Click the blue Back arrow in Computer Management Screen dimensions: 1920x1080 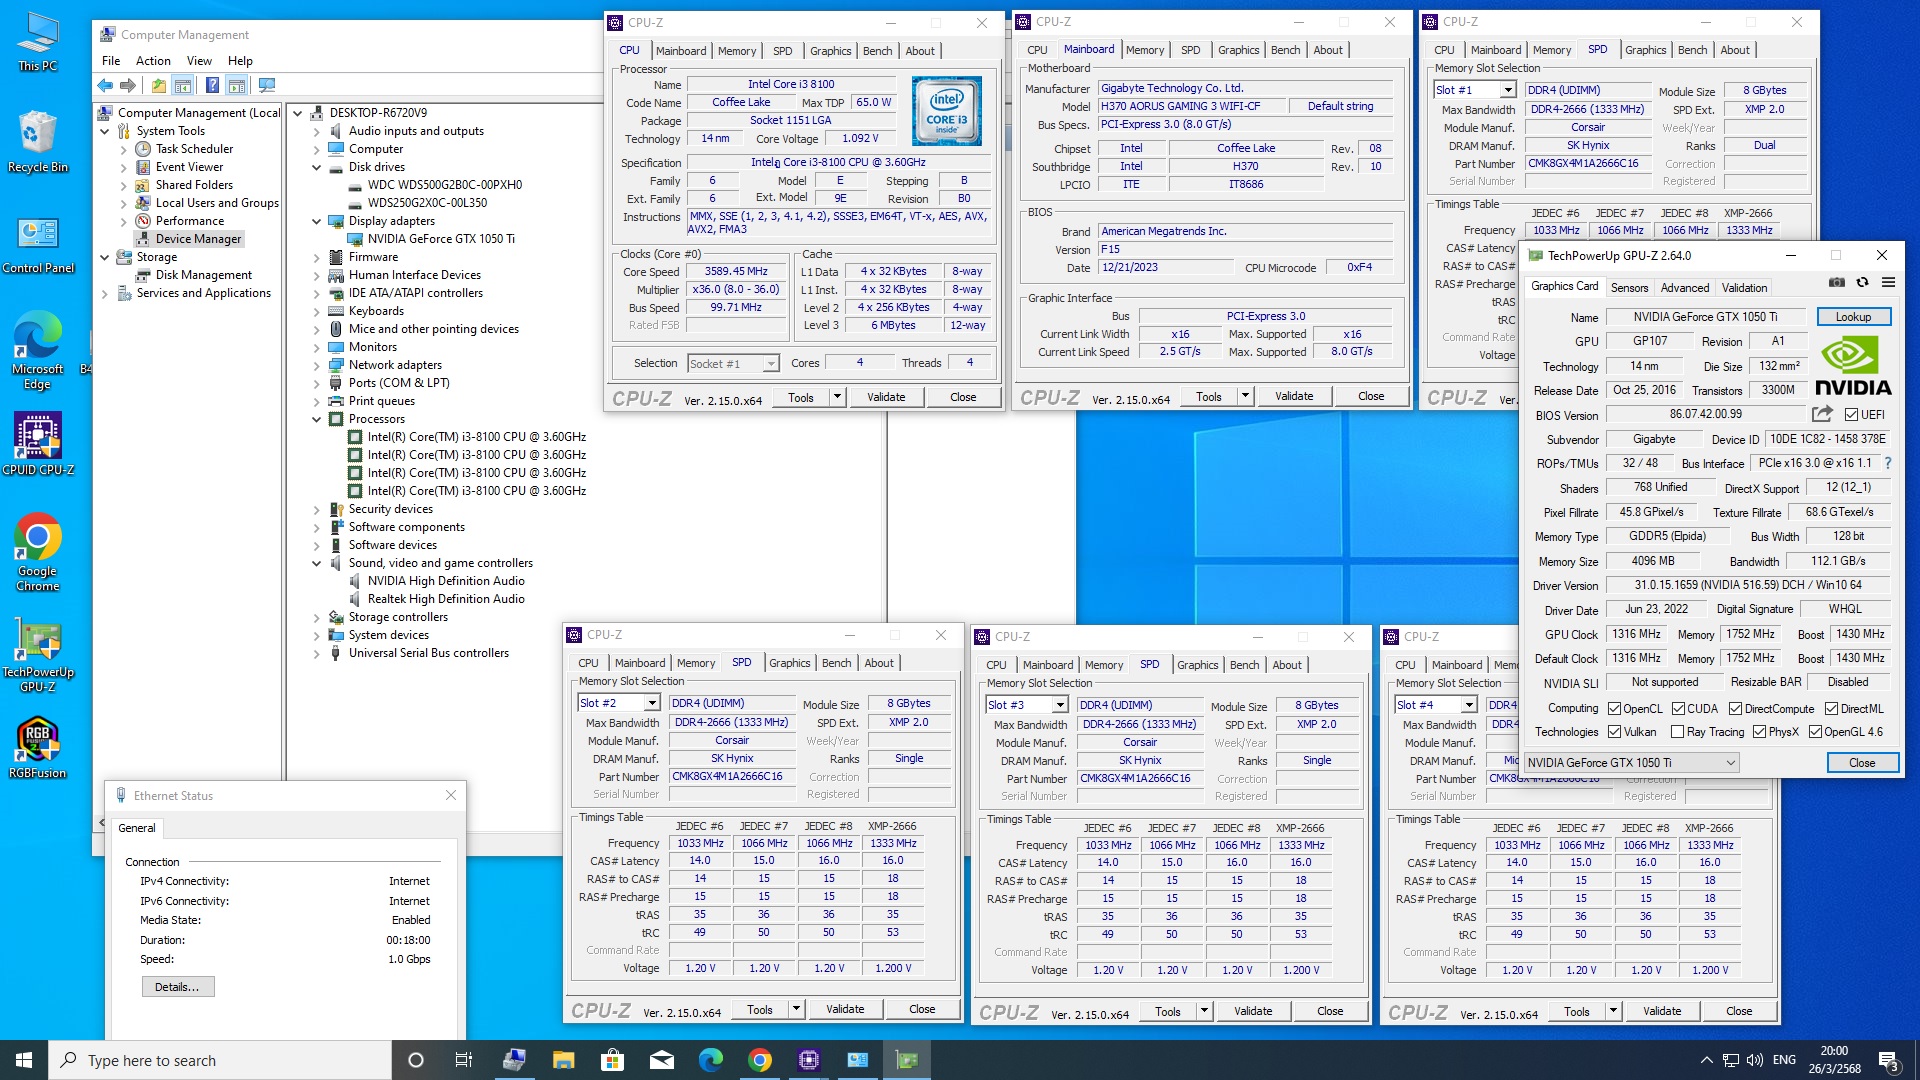pyautogui.click(x=105, y=86)
